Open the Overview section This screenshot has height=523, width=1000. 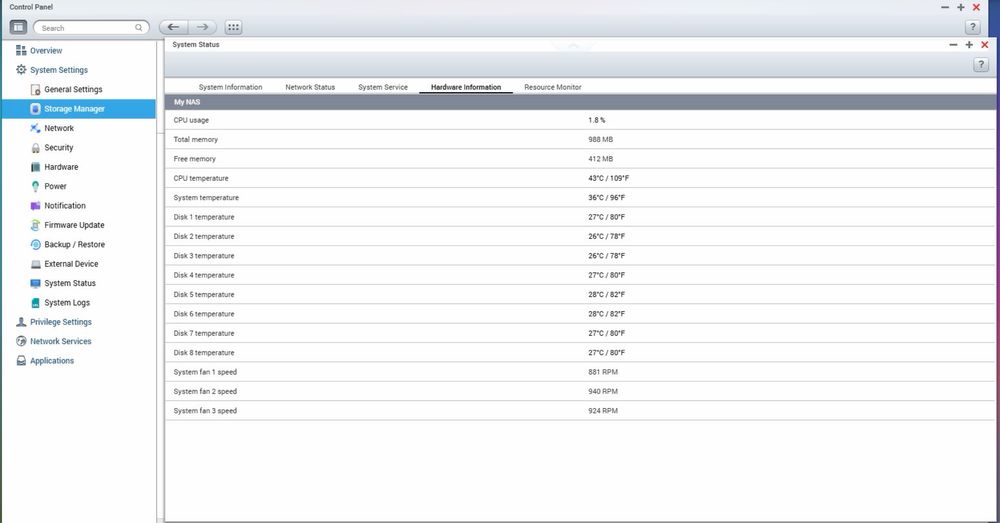click(46, 50)
